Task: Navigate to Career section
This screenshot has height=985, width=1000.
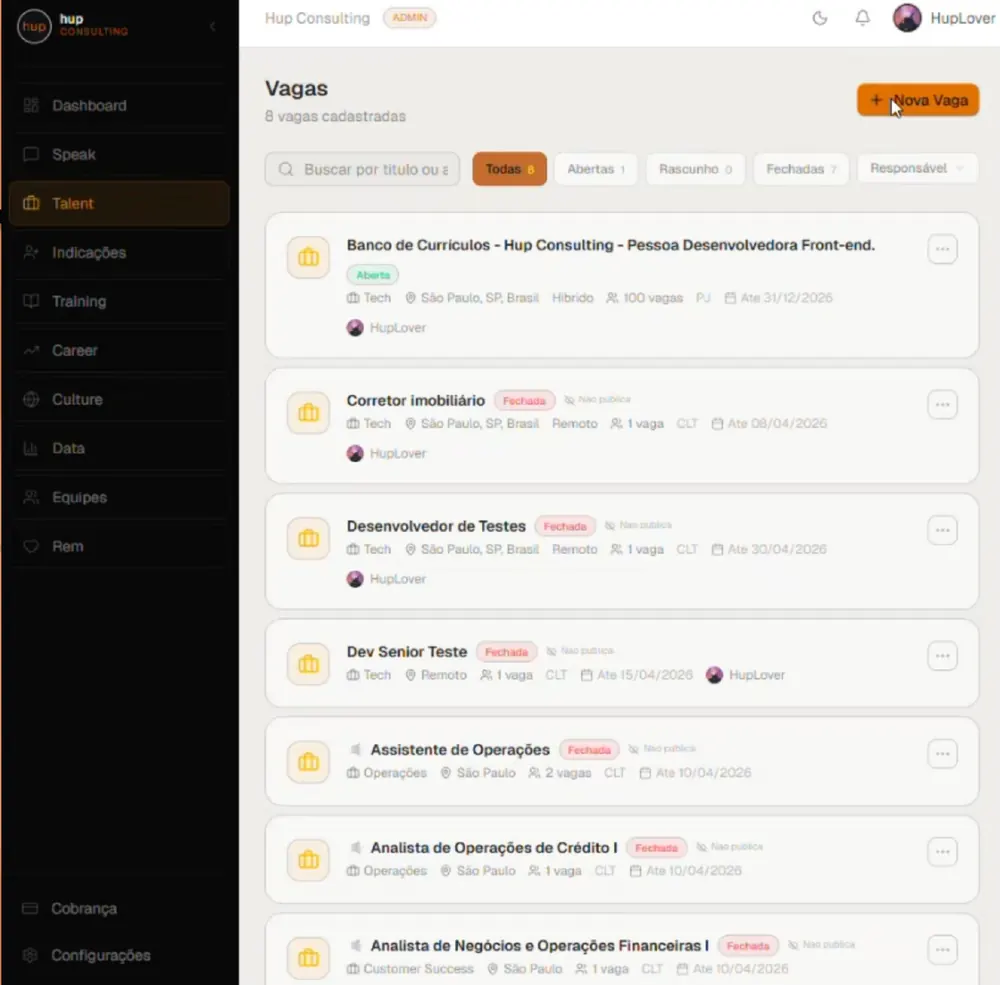Action: (119, 350)
